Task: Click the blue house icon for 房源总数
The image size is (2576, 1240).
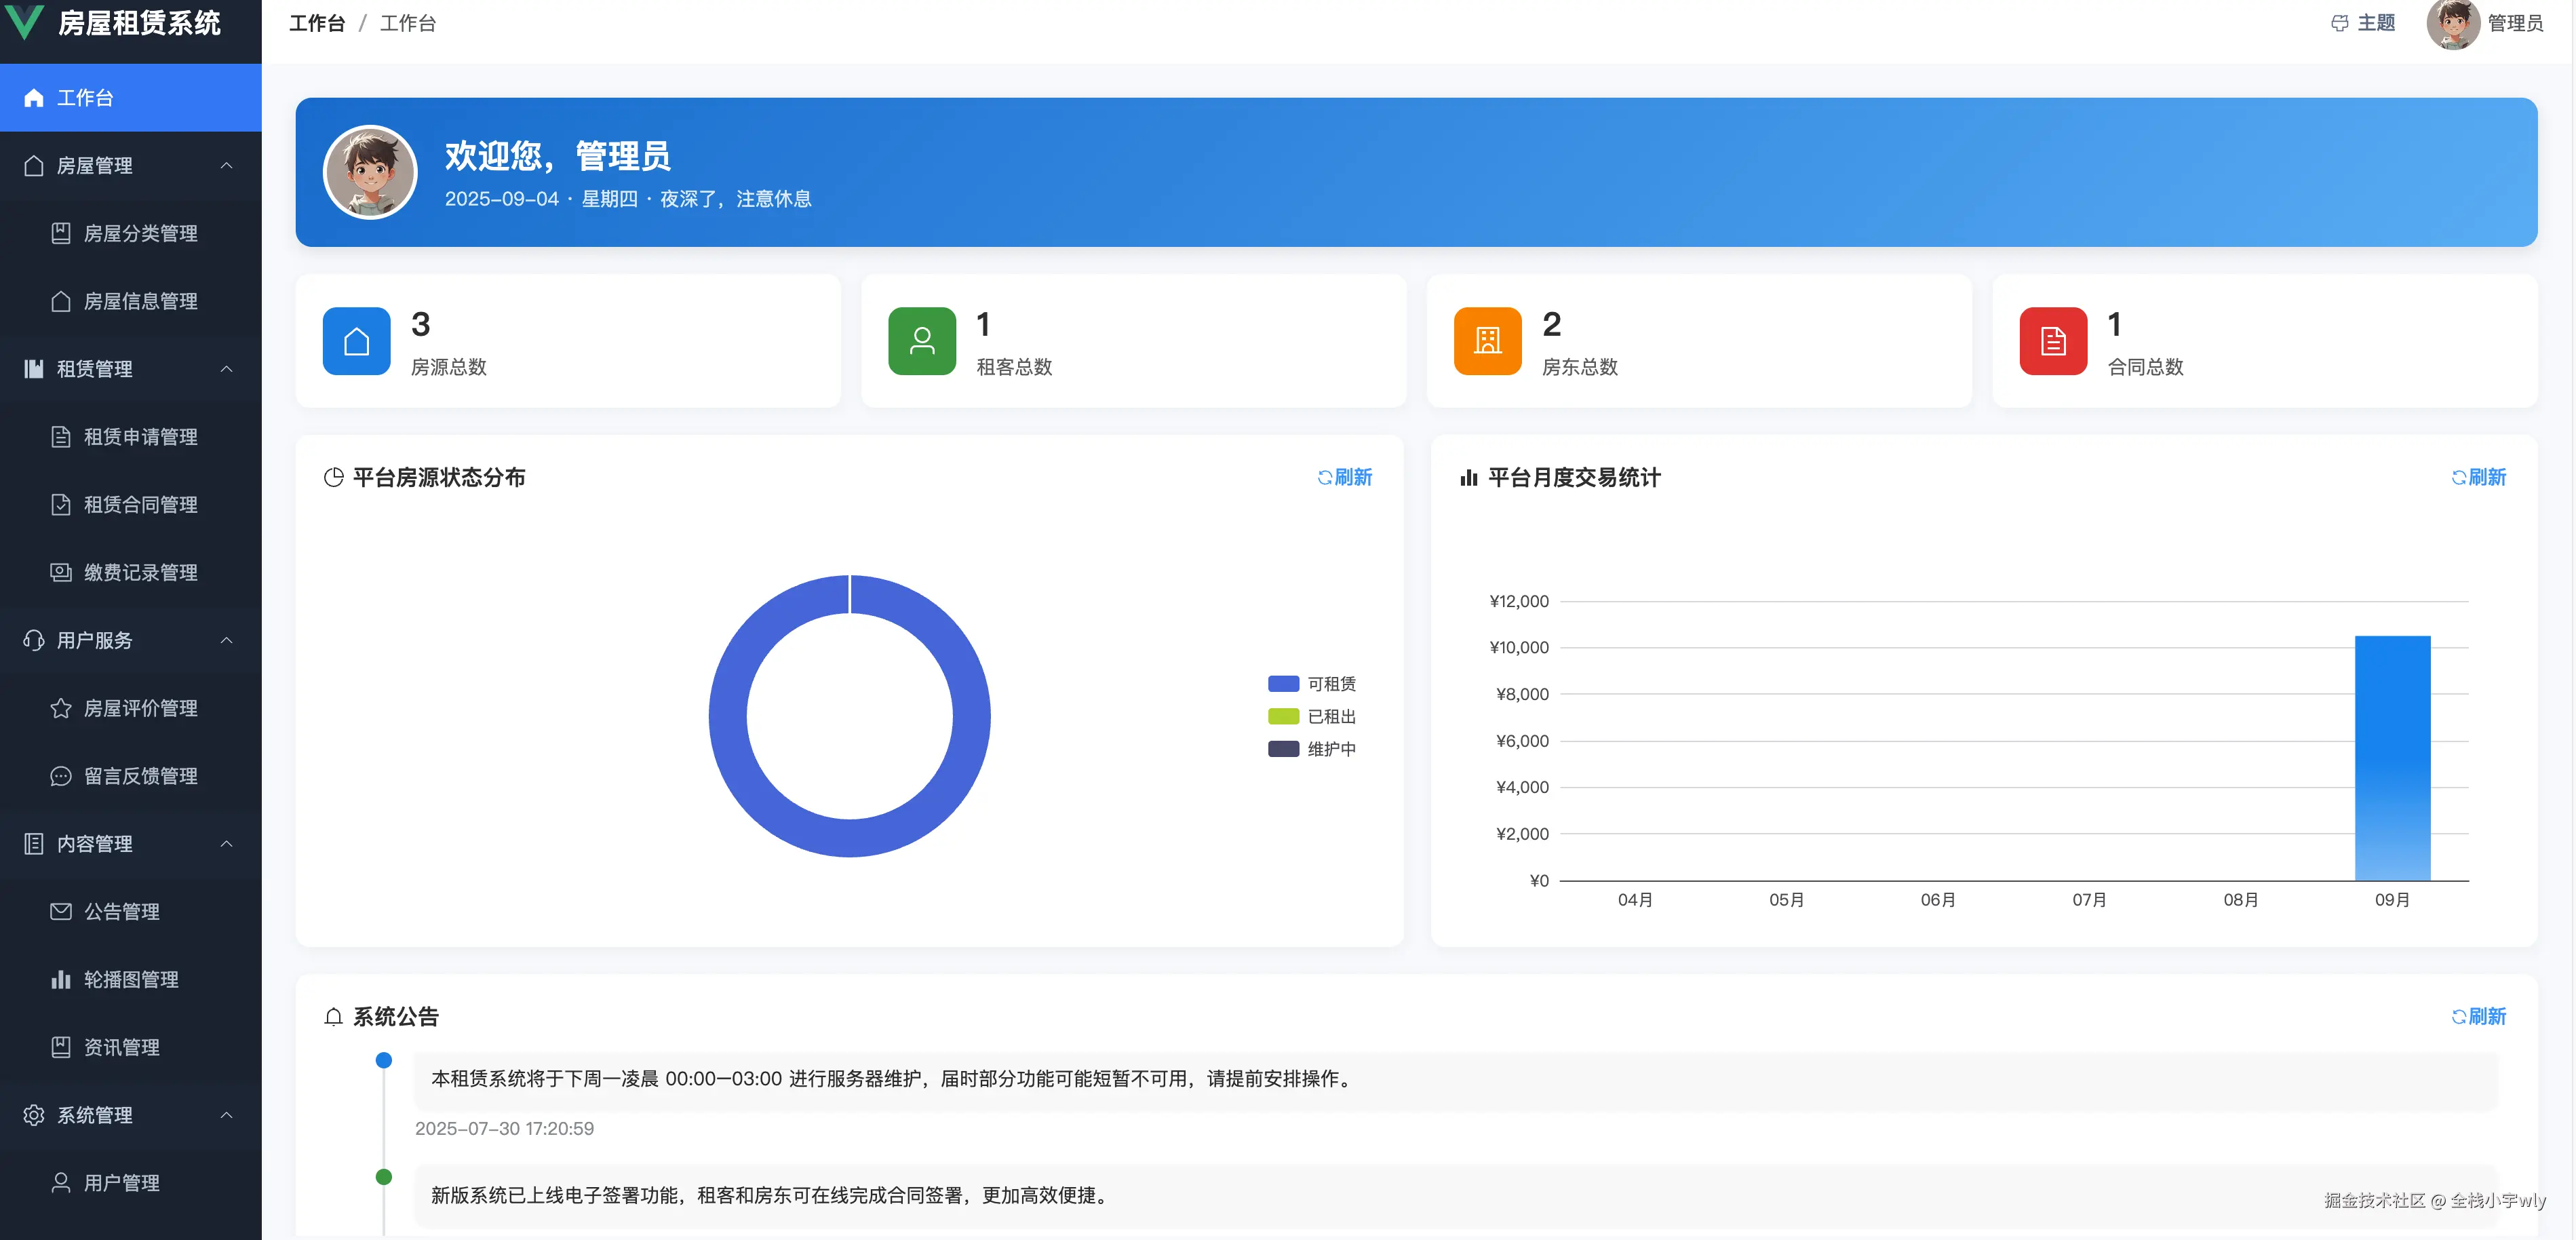Action: 356,341
